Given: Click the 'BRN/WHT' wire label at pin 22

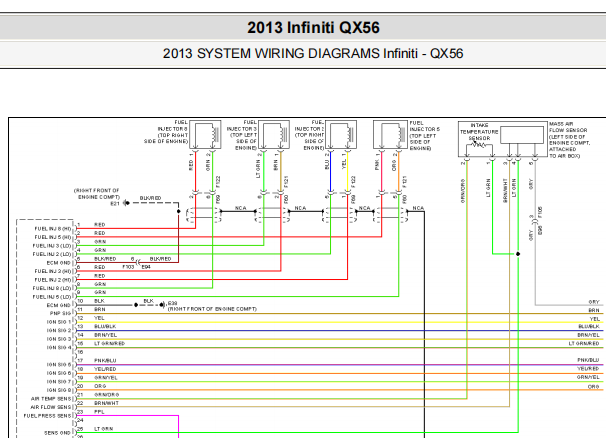Looking at the screenshot, I should (106, 403).
